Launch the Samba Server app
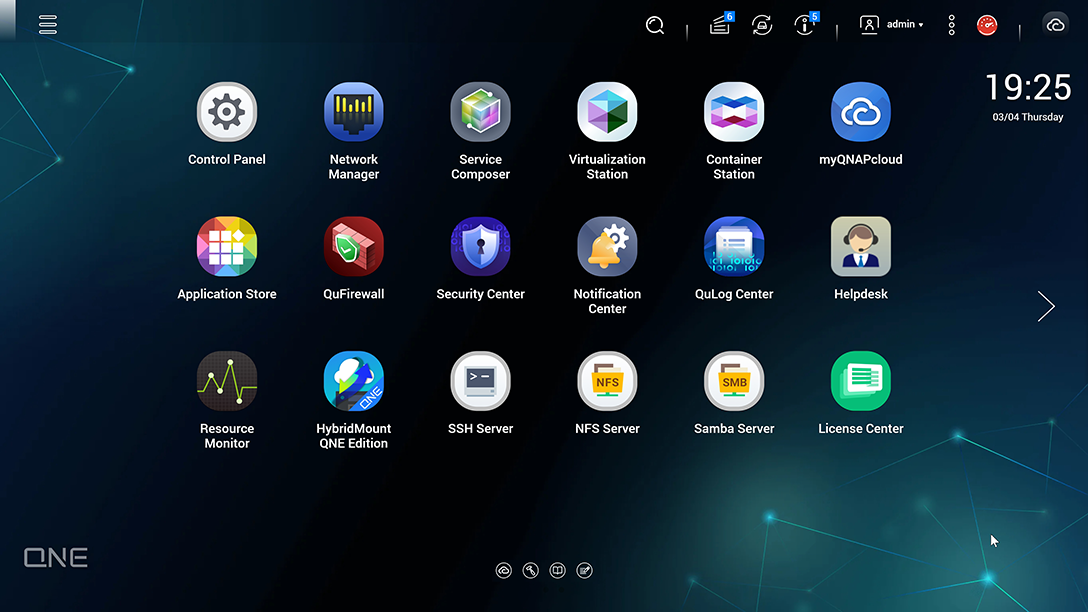The width and height of the screenshot is (1088, 612). click(x=734, y=381)
